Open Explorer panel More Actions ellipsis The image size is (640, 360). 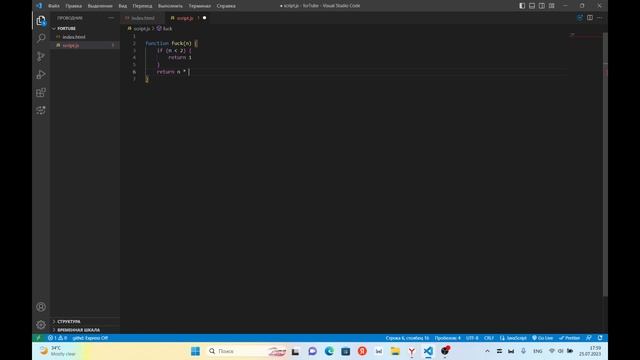pyautogui.click(x=111, y=18)
